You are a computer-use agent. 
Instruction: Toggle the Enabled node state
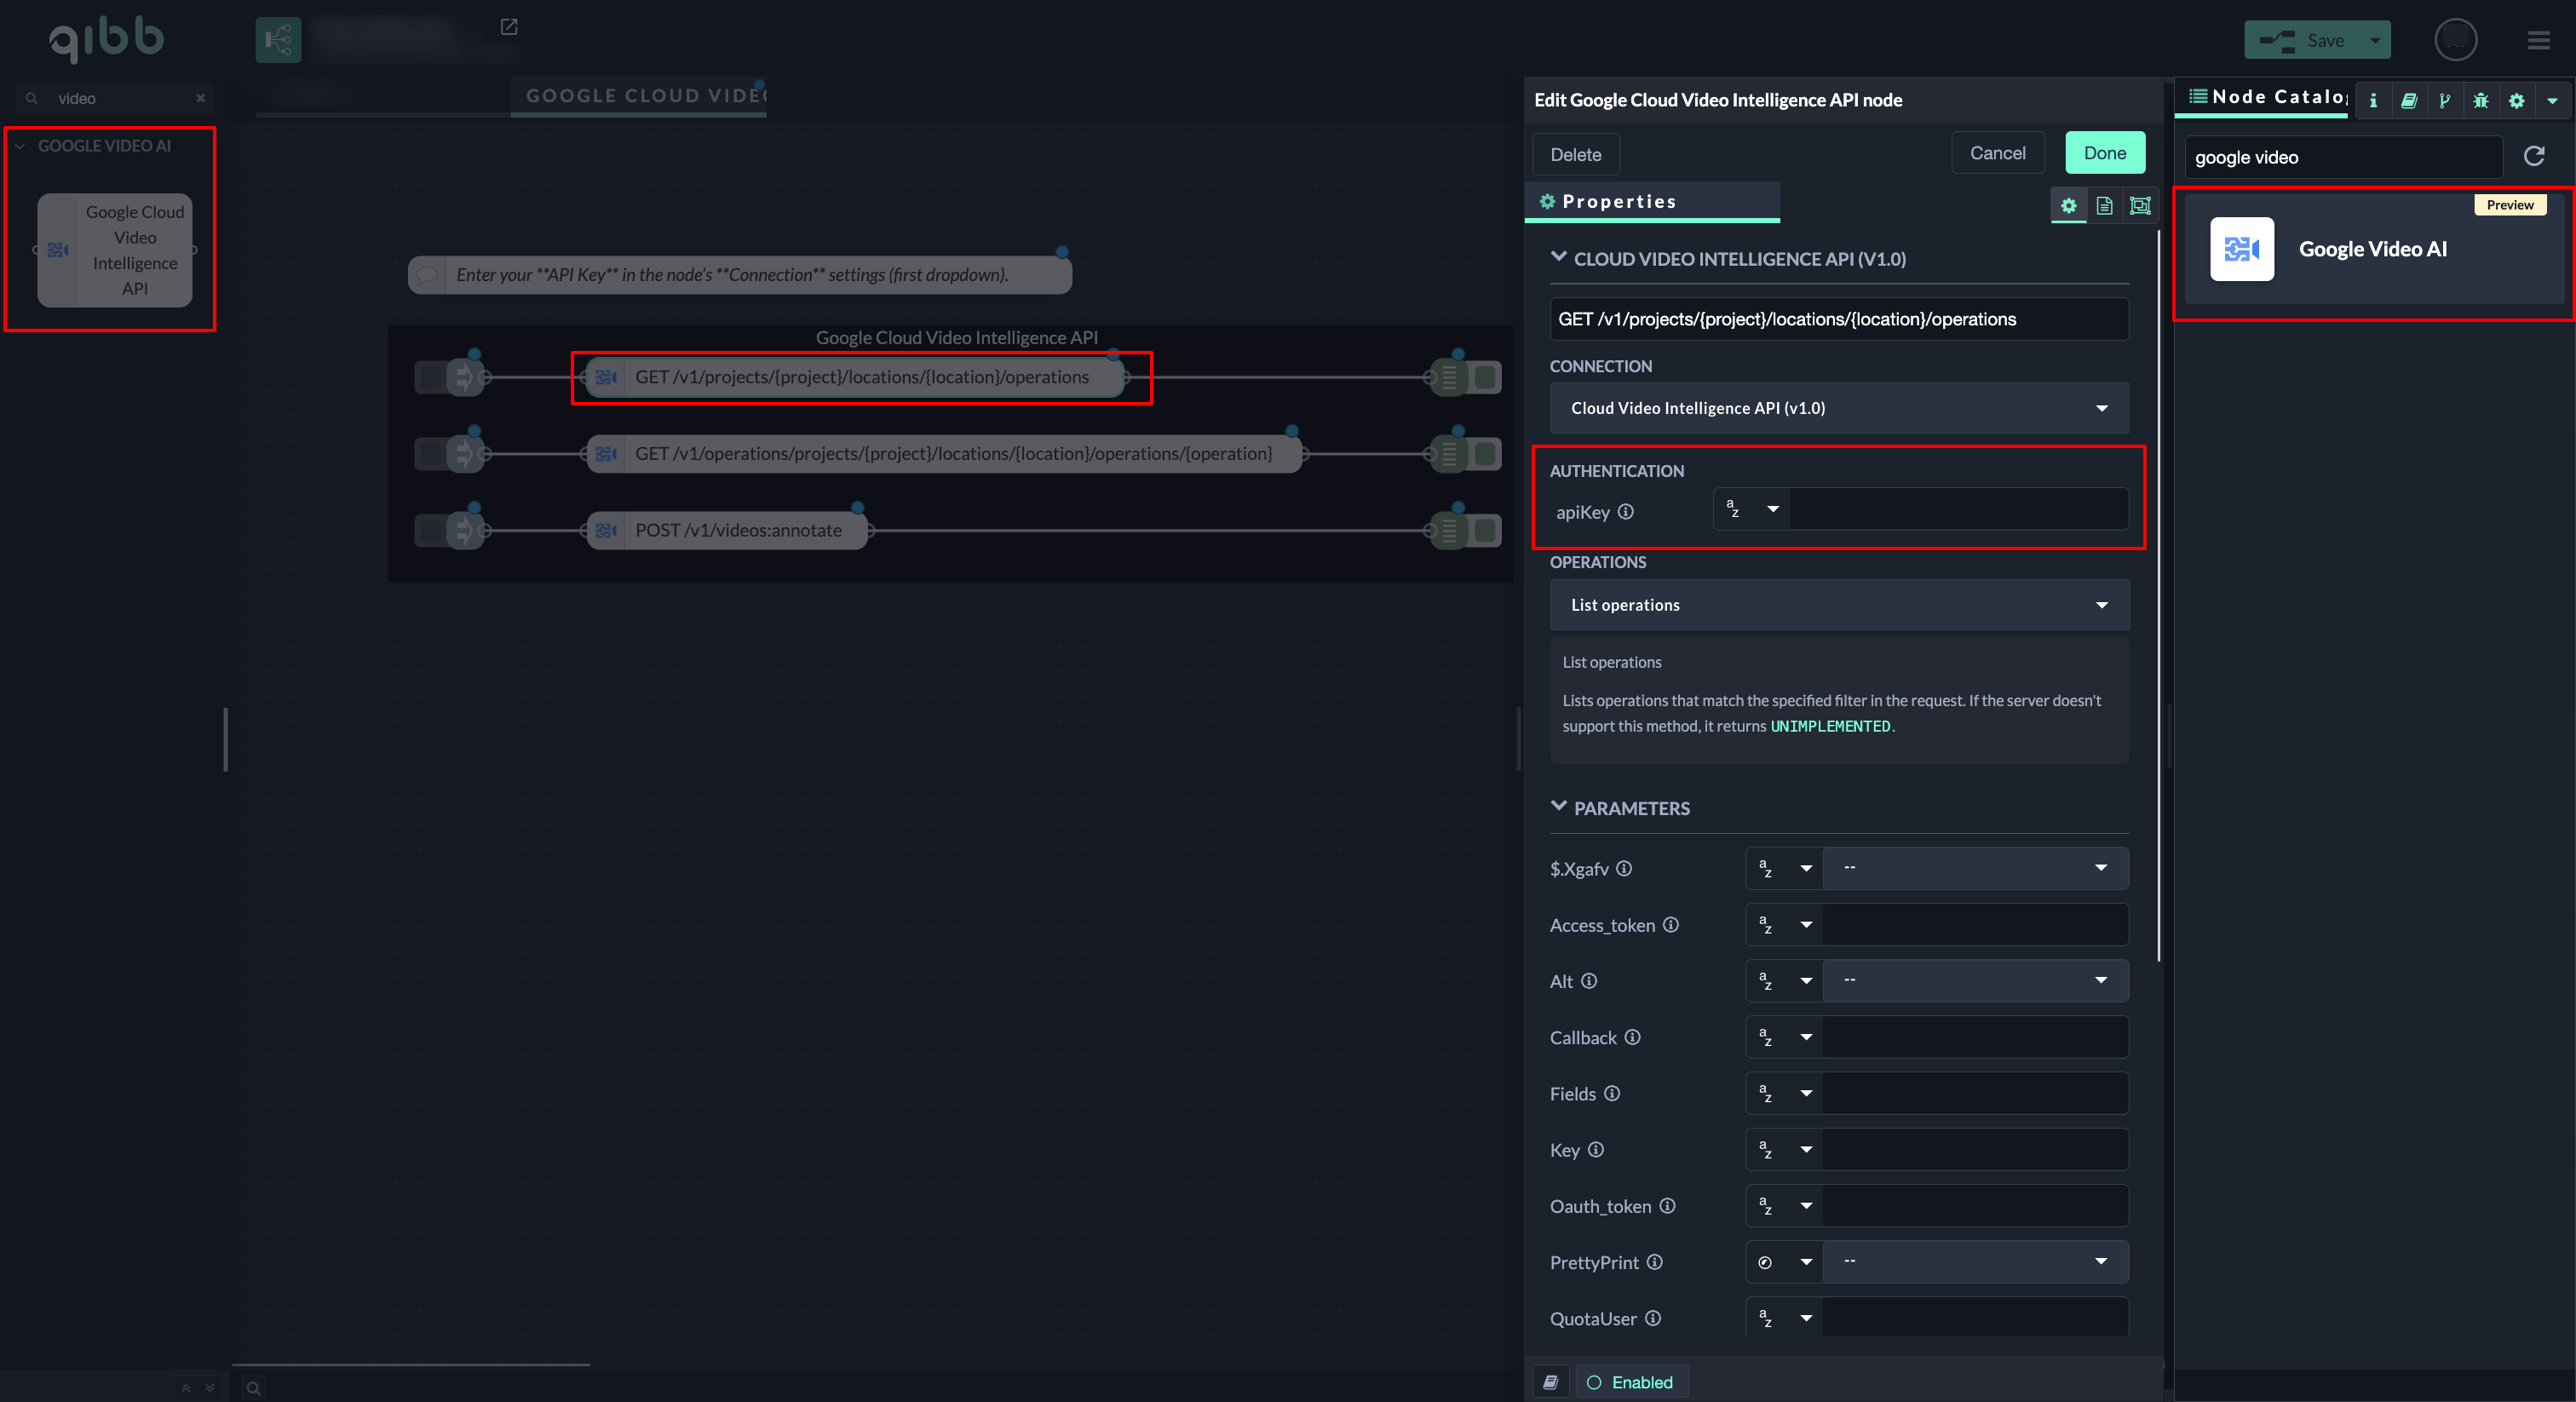click(1631, 1382)
